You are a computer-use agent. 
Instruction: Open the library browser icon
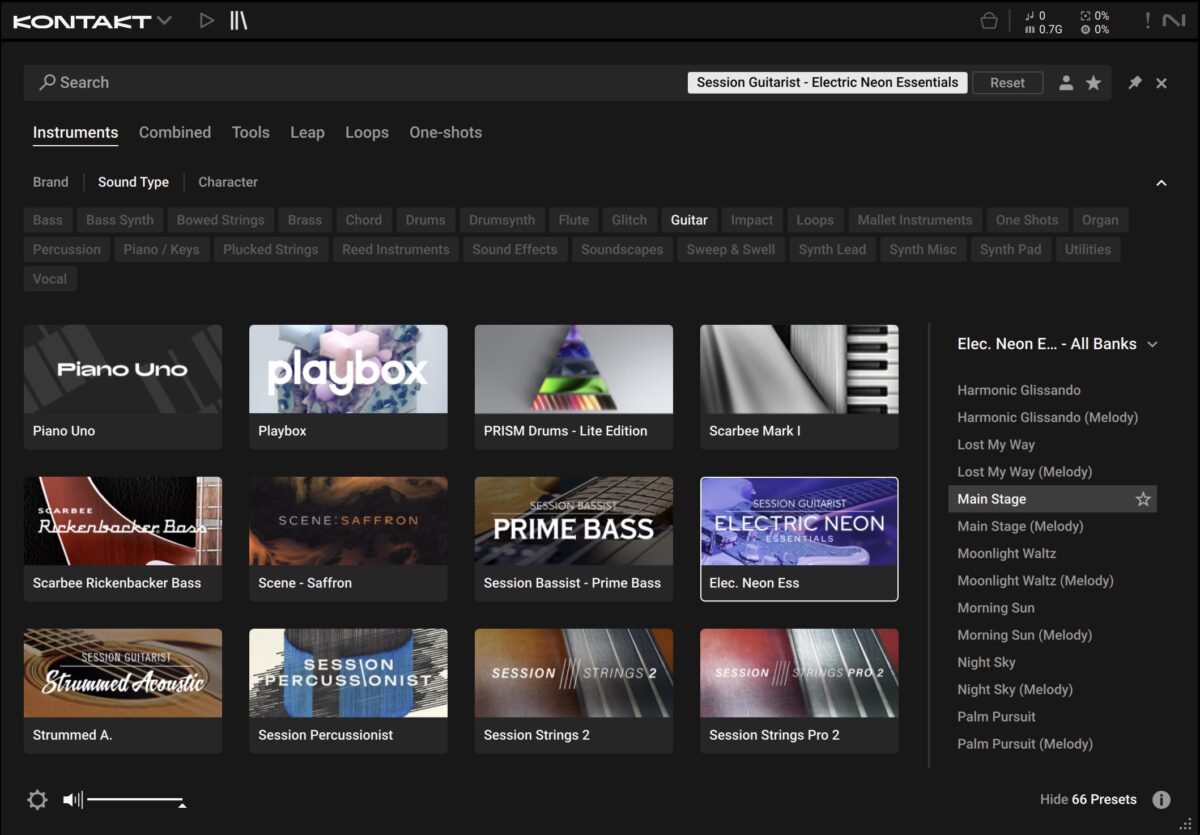click(x=238, y=21)
